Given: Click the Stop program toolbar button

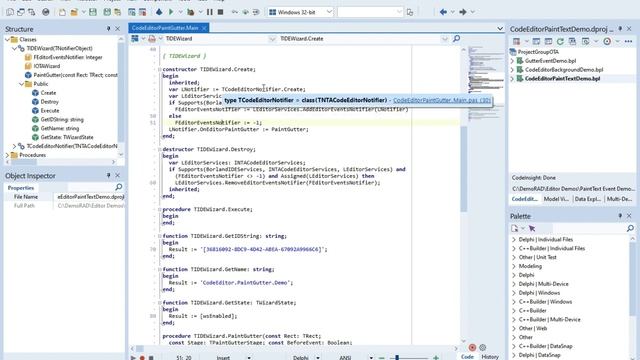Looking at the screenshot, I should (x=220, y=12).
